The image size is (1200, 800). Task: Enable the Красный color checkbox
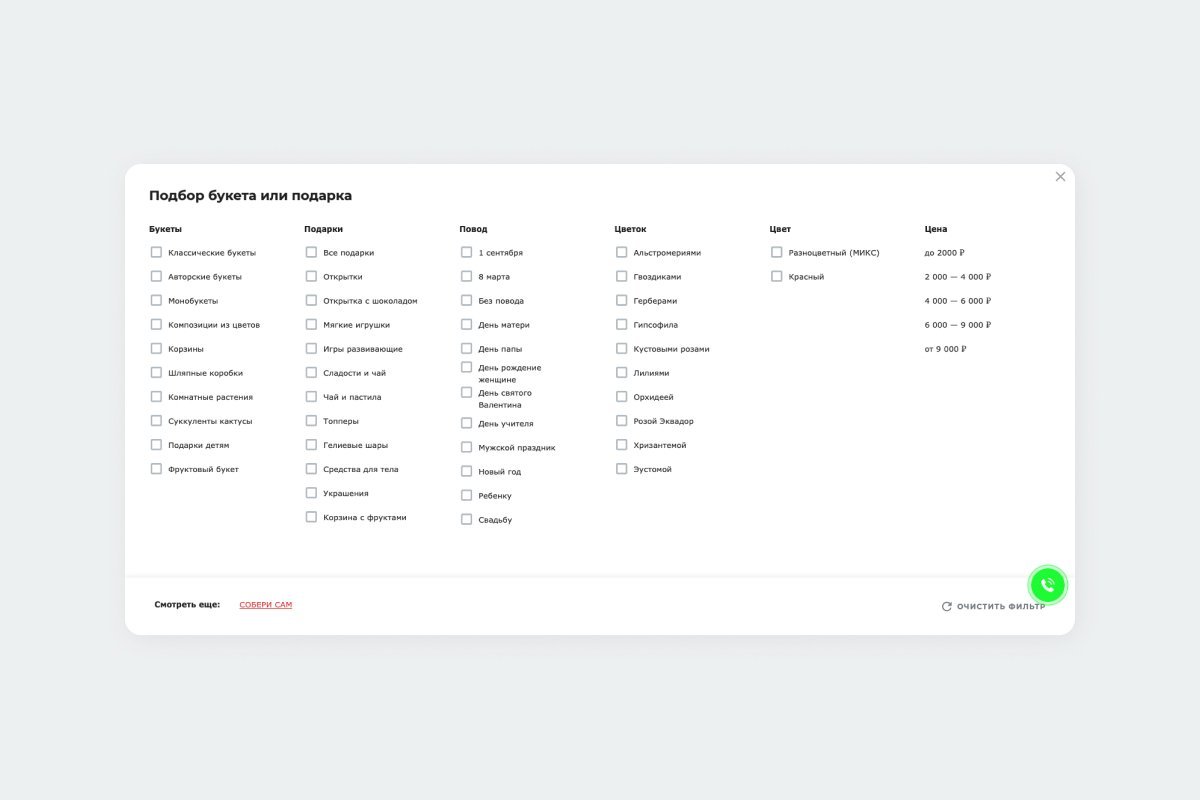coord(776,276)
